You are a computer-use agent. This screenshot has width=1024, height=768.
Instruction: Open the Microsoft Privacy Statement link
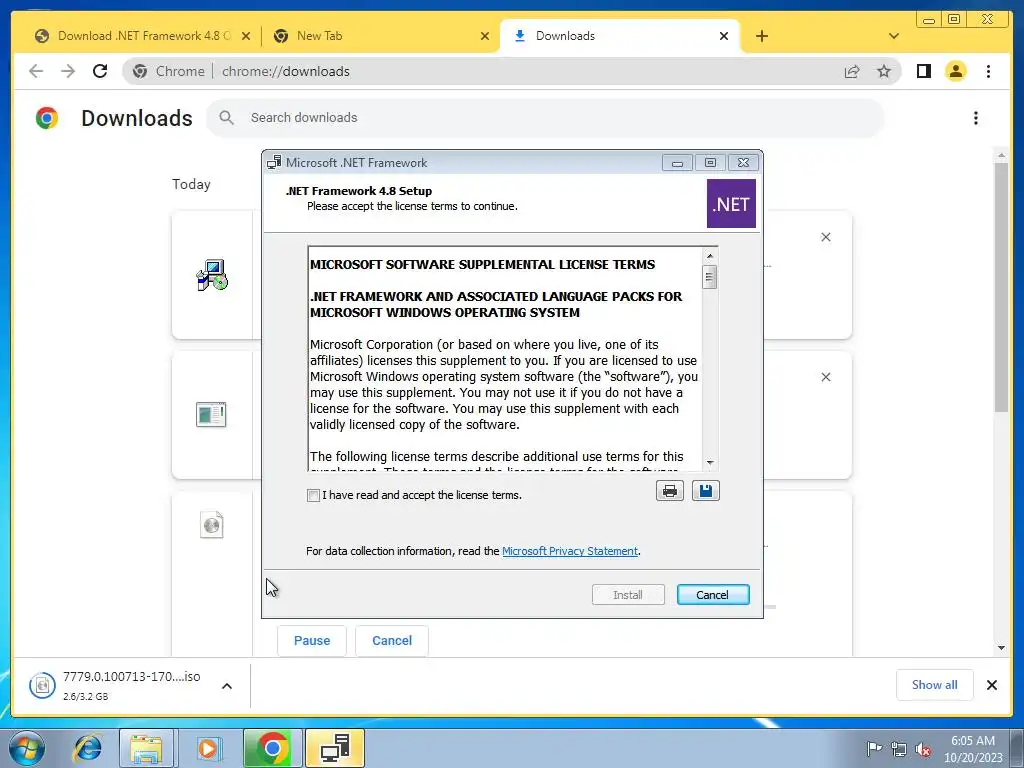click(x=569, y=551)
